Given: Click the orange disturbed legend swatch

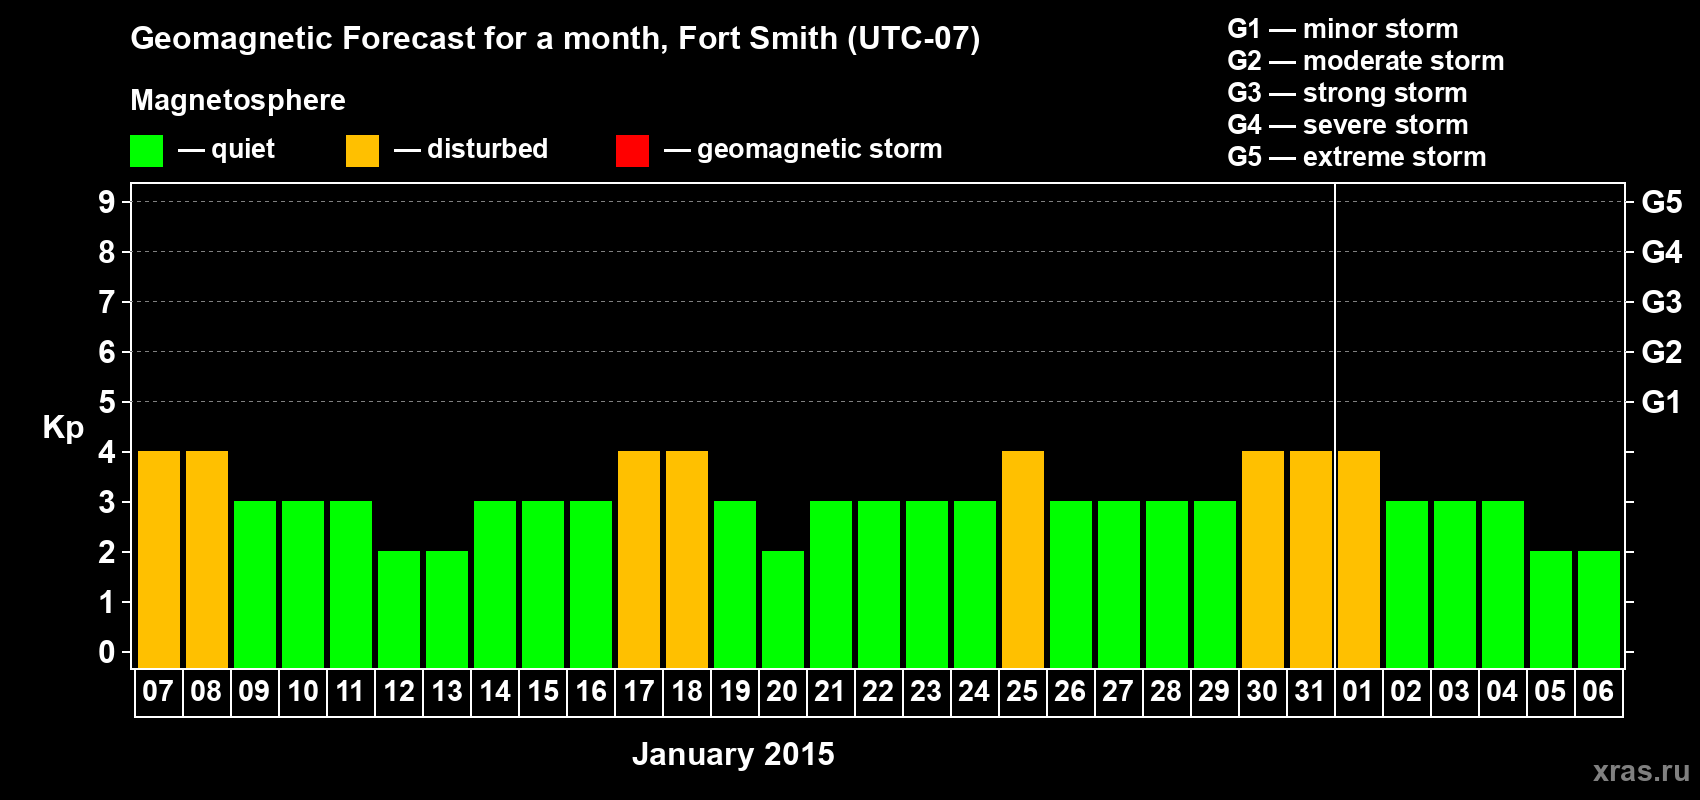Looking at the screenshot, I should click(362, 151).
